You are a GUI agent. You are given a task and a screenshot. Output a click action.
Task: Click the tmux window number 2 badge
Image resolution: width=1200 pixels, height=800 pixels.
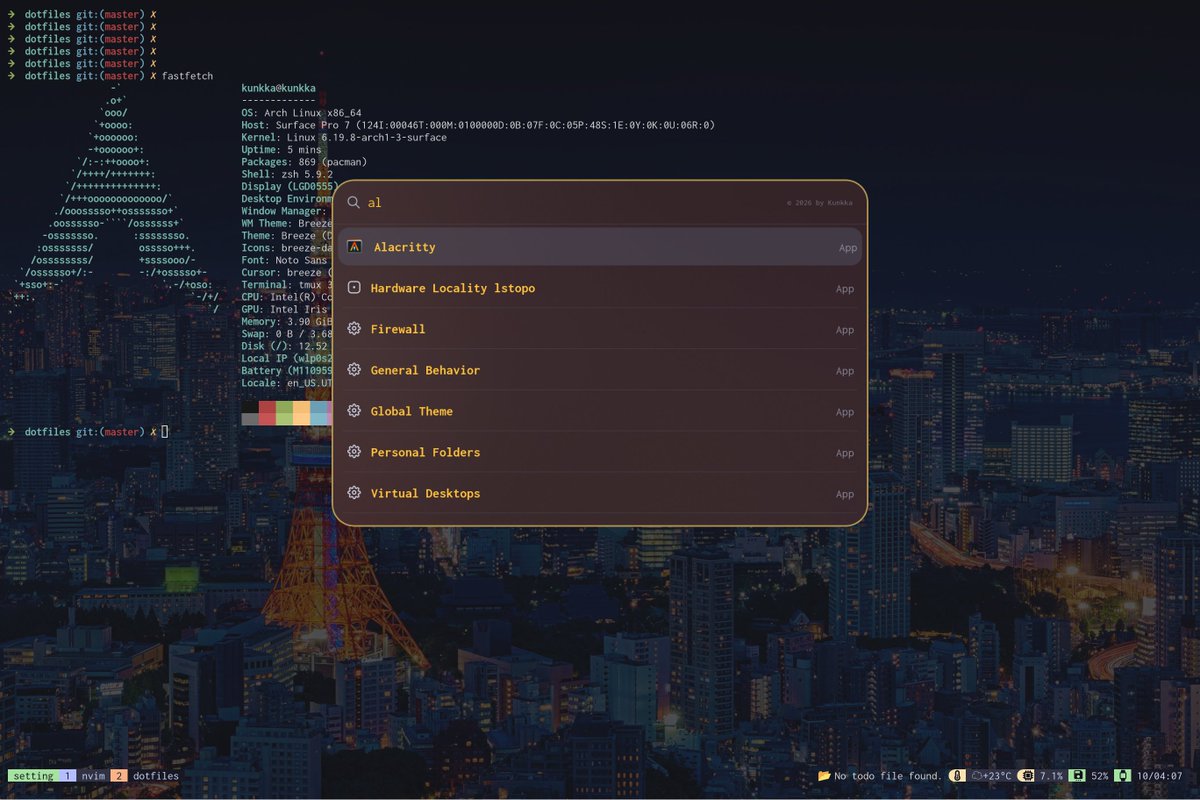[x=118, y=776]
